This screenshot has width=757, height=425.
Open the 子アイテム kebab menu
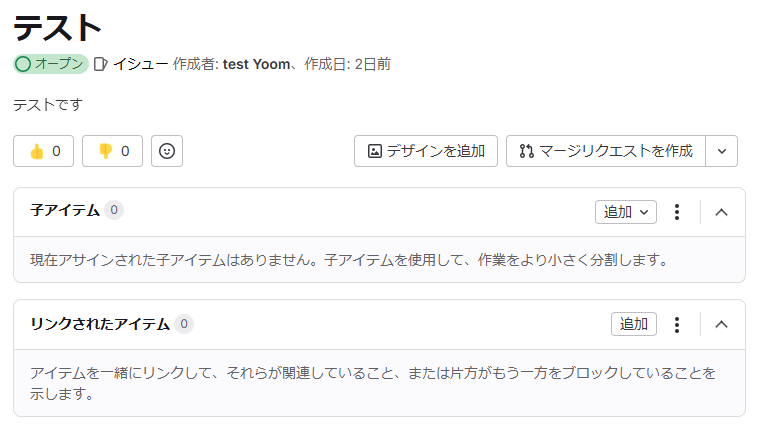[677, 212]
